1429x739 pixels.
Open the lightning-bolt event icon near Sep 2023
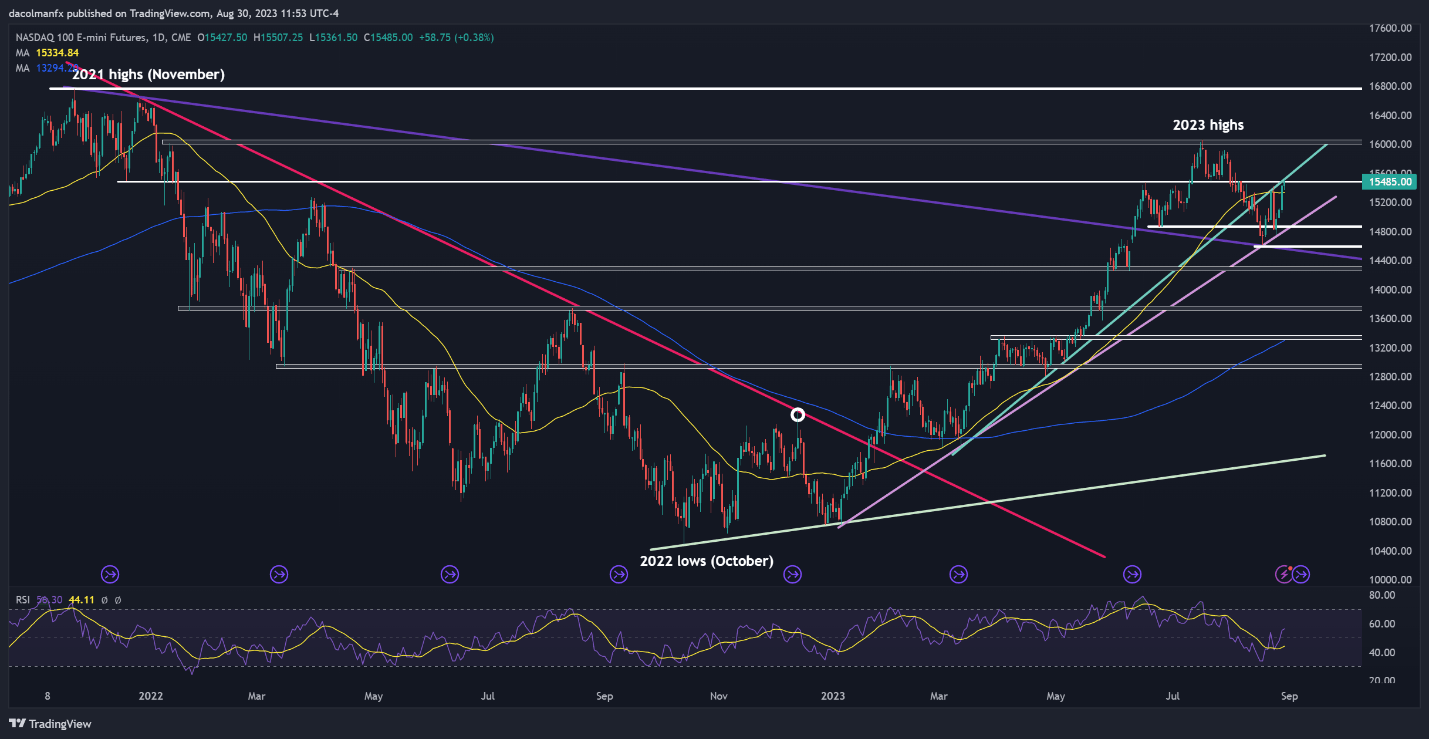(x=1284, y=574)
